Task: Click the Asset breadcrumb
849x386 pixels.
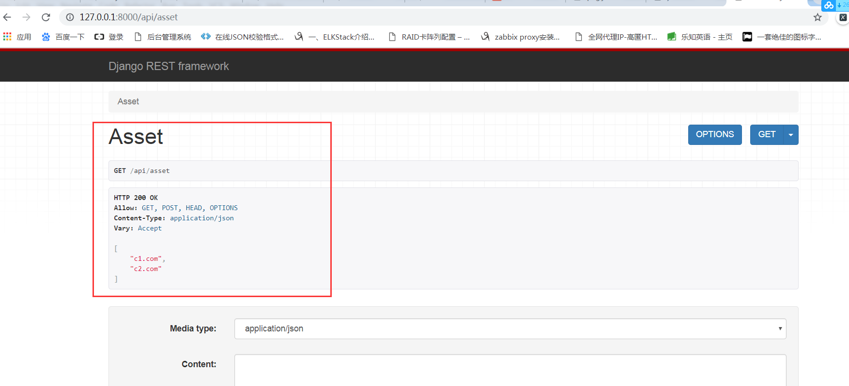Action: click(128, 101)
